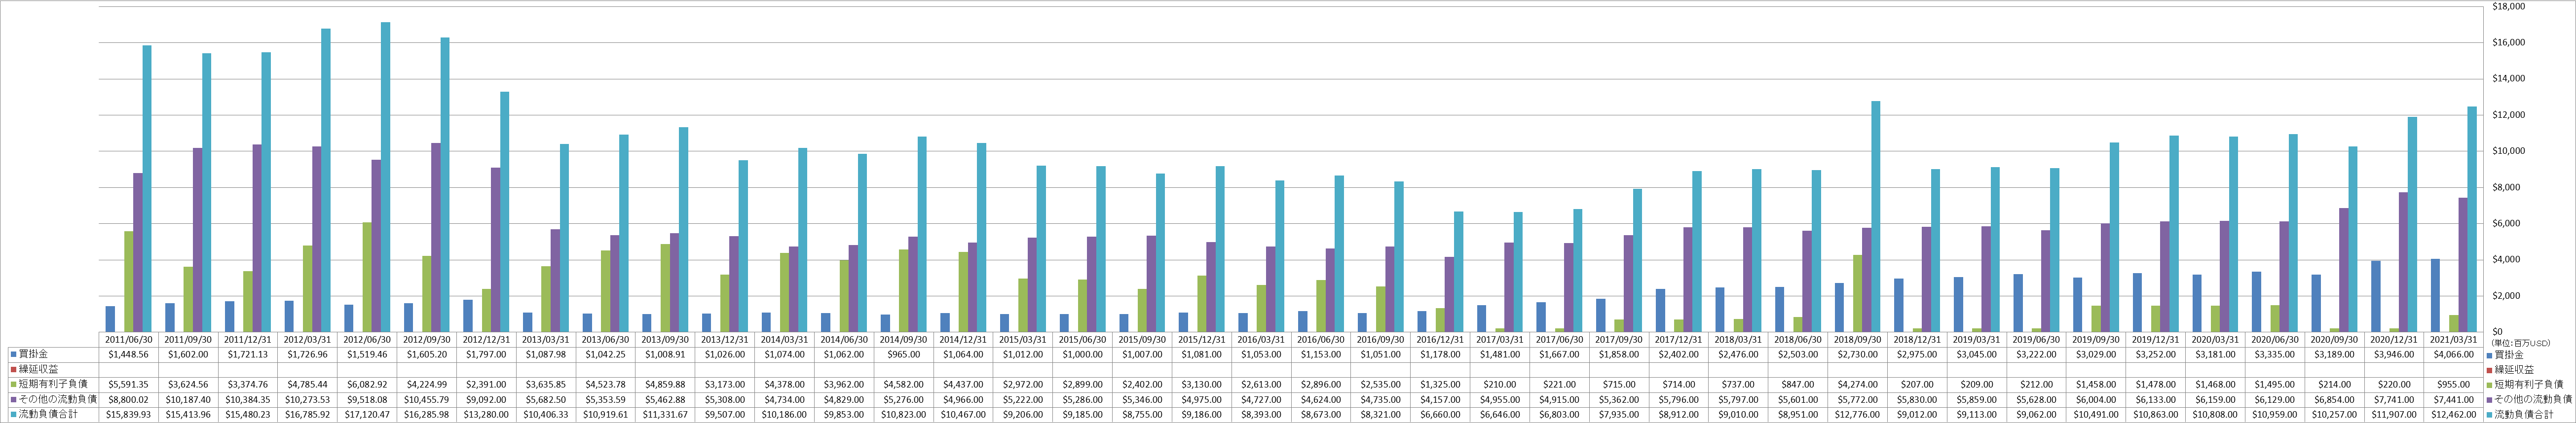Click the green bar for 2011/06/30
The width and height of the screenshot is (2576, 423).
tap(129, 282)
